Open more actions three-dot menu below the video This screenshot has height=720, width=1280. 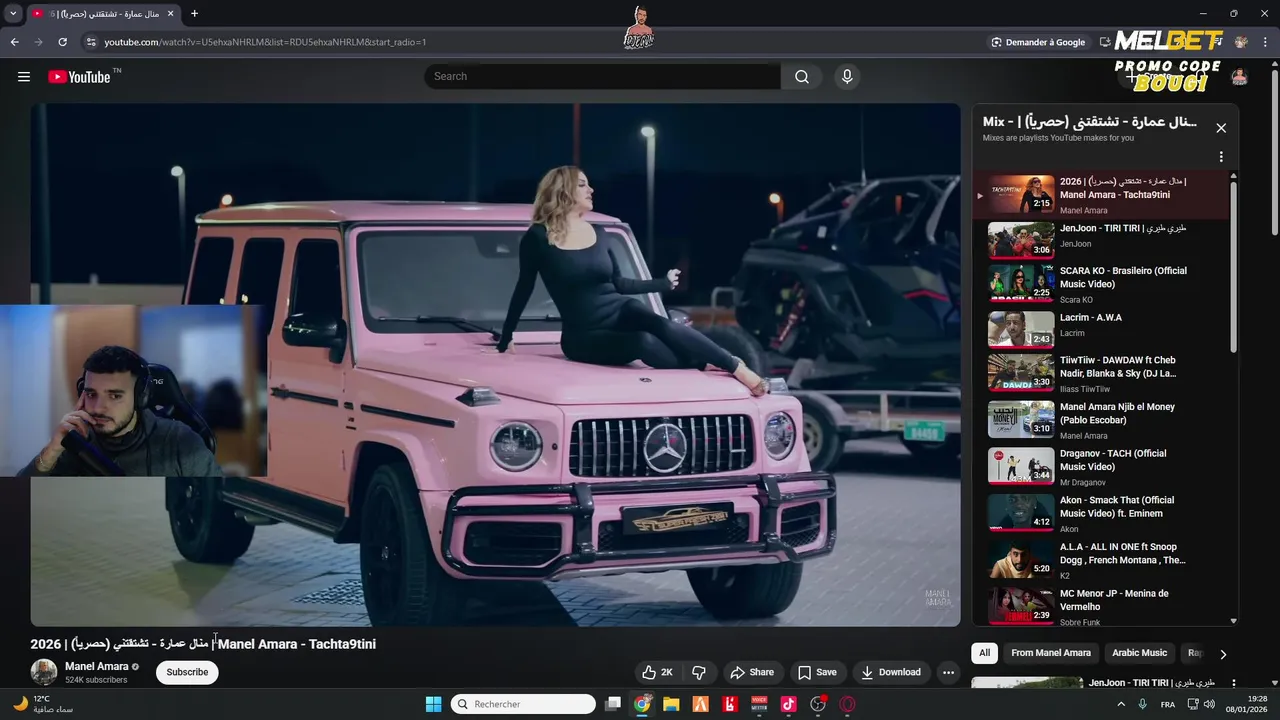pyautogui.click(x=948, y=672)
